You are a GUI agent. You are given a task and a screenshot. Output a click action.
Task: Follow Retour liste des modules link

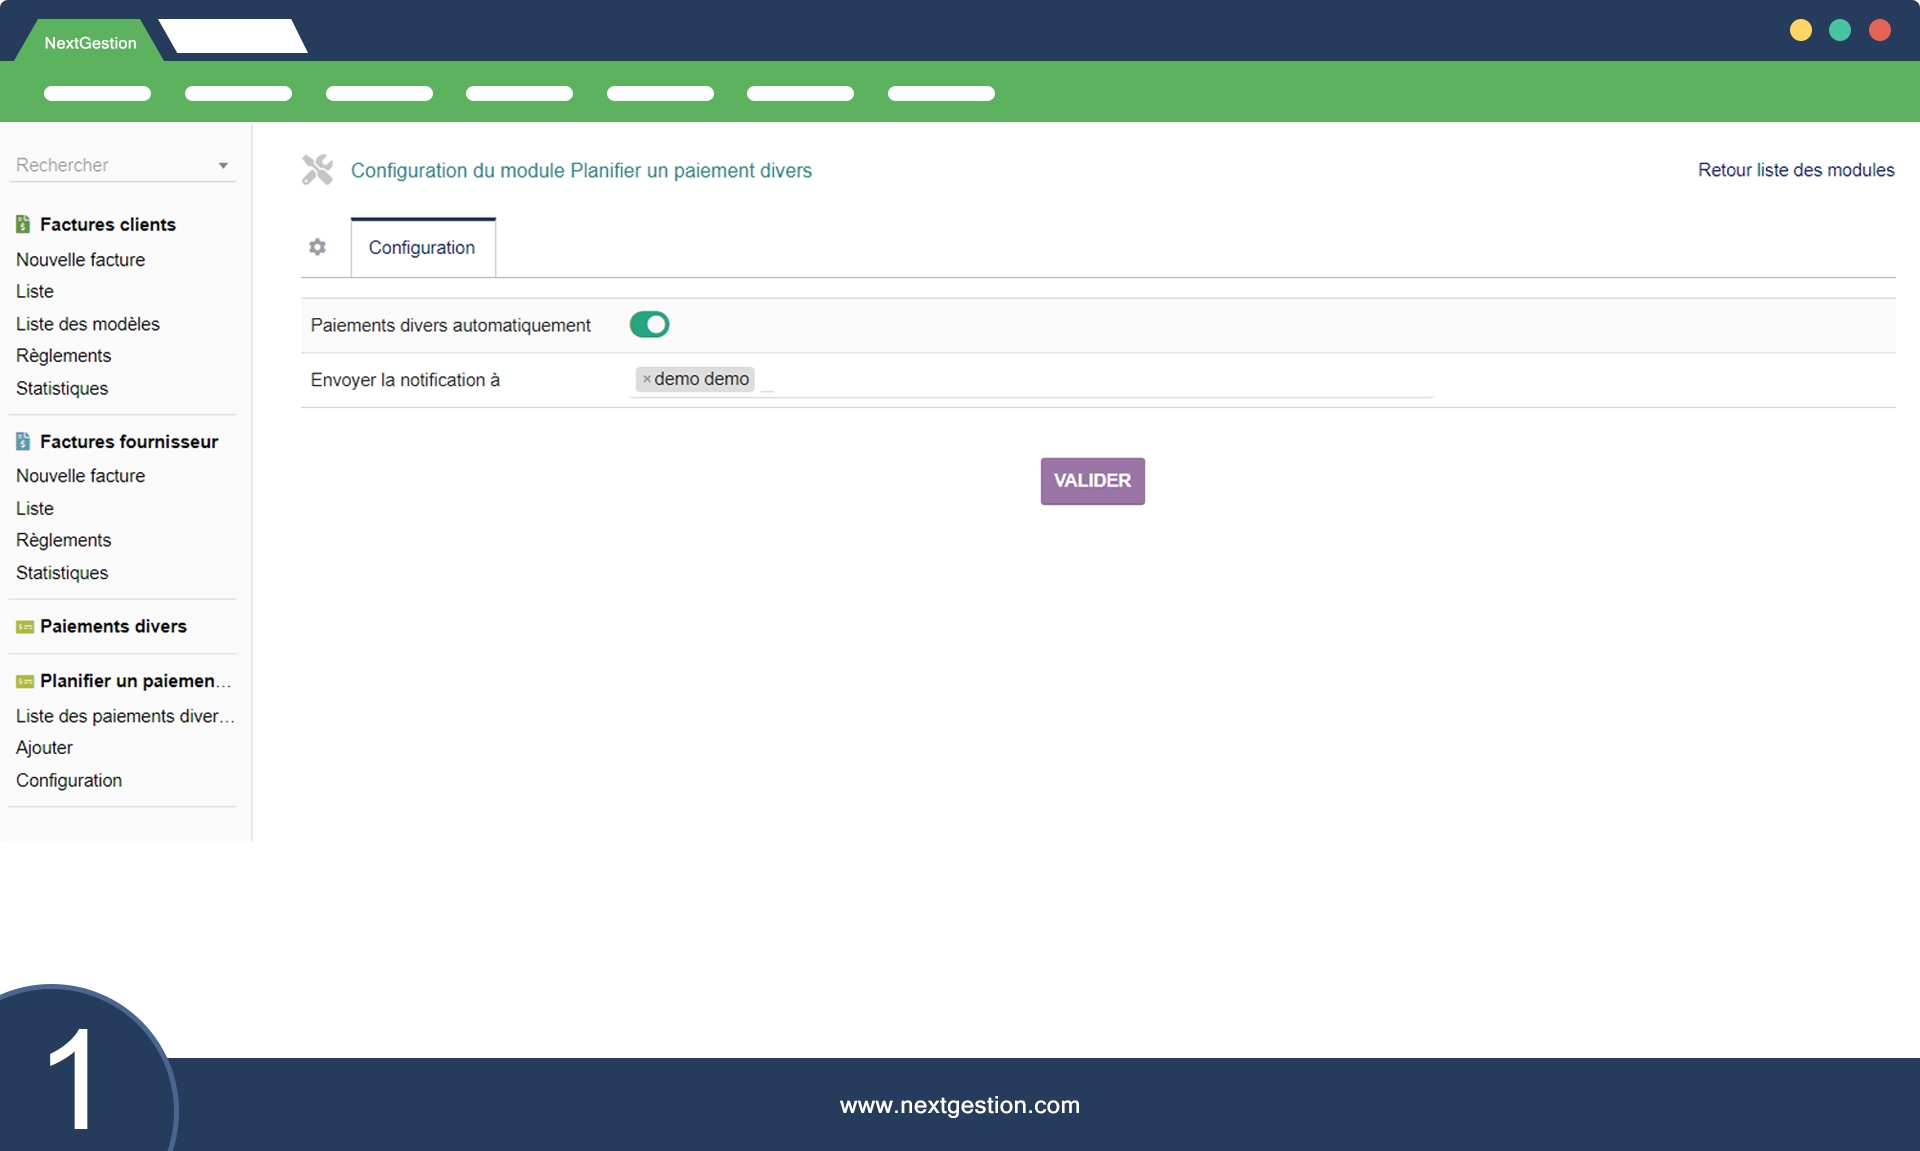click(1795, 170)
